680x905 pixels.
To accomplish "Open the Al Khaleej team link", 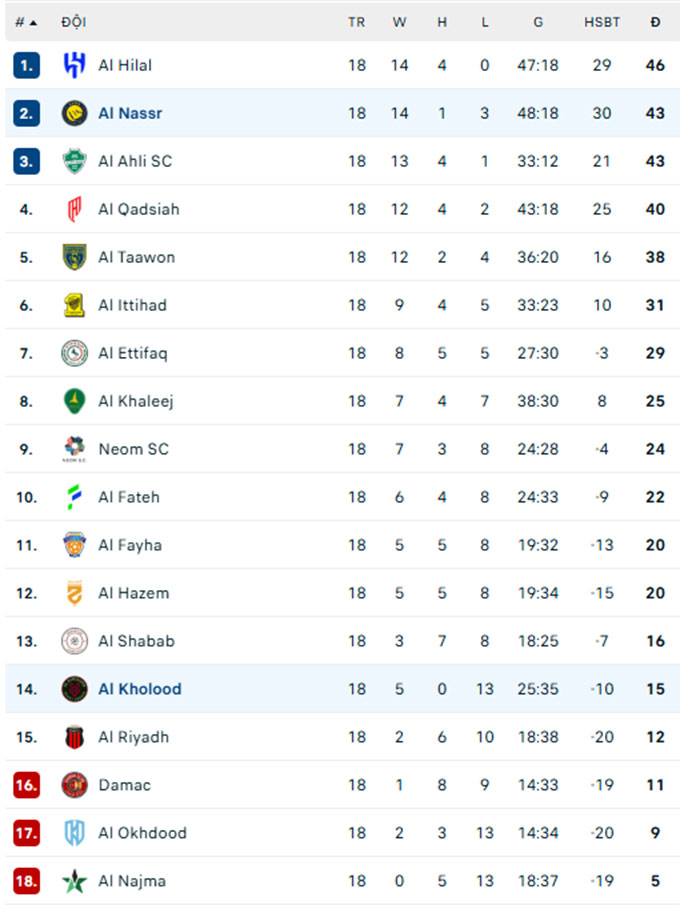I will click(x=136, y=401).
